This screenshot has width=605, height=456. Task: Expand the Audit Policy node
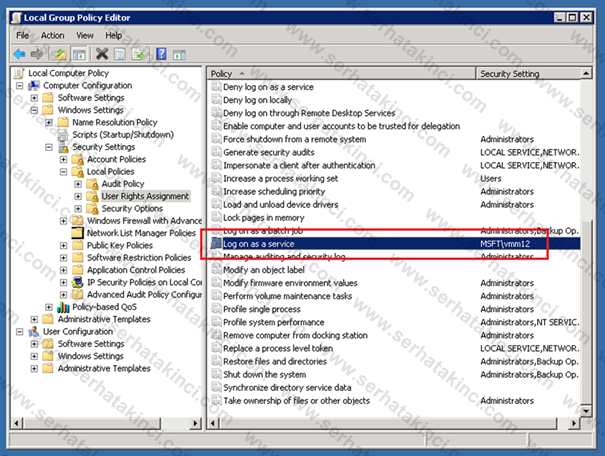78,184
